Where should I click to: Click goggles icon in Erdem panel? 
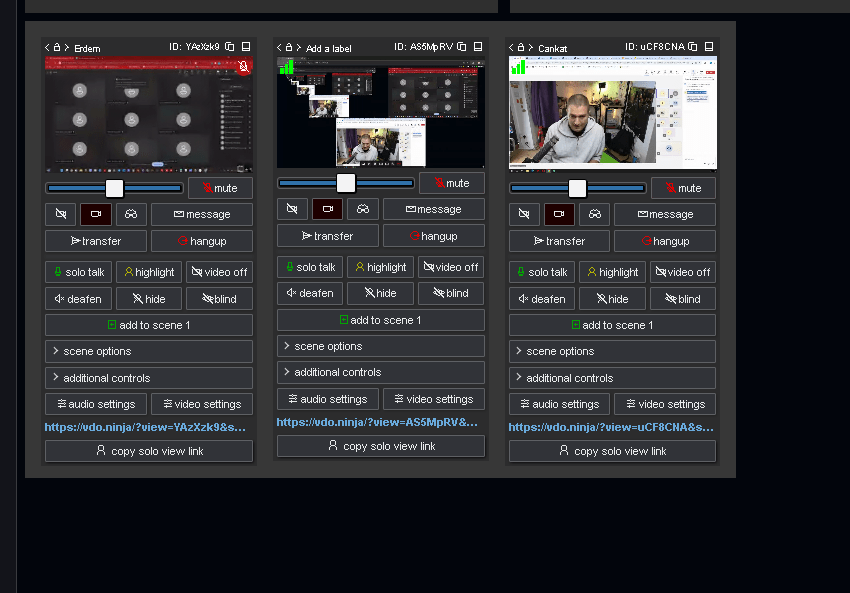131,214
